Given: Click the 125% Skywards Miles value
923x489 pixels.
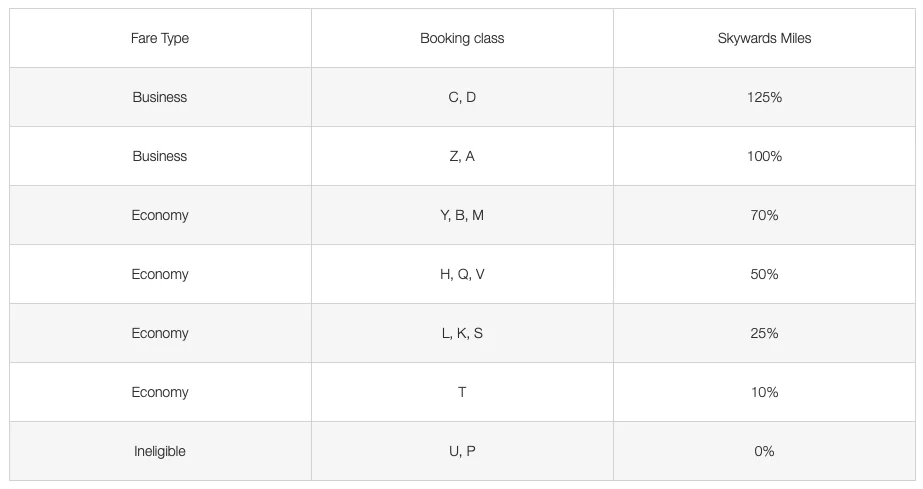Looking at the screenshot, I should 764,97.
